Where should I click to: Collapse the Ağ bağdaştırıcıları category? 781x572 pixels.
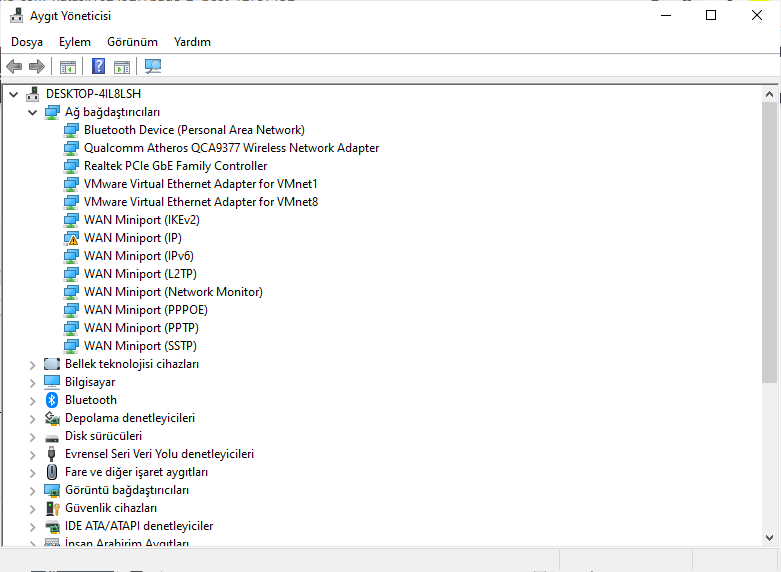(32, 113)
